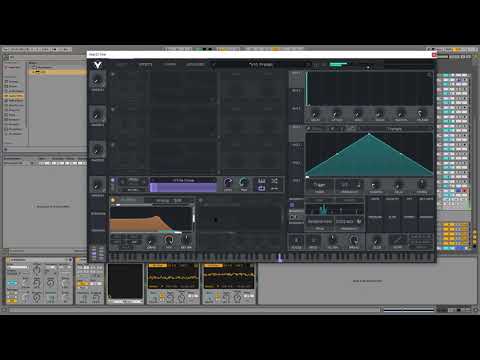Click the Macro 3 knob
The height and width of the screenshot is (360, 480).
97,150
